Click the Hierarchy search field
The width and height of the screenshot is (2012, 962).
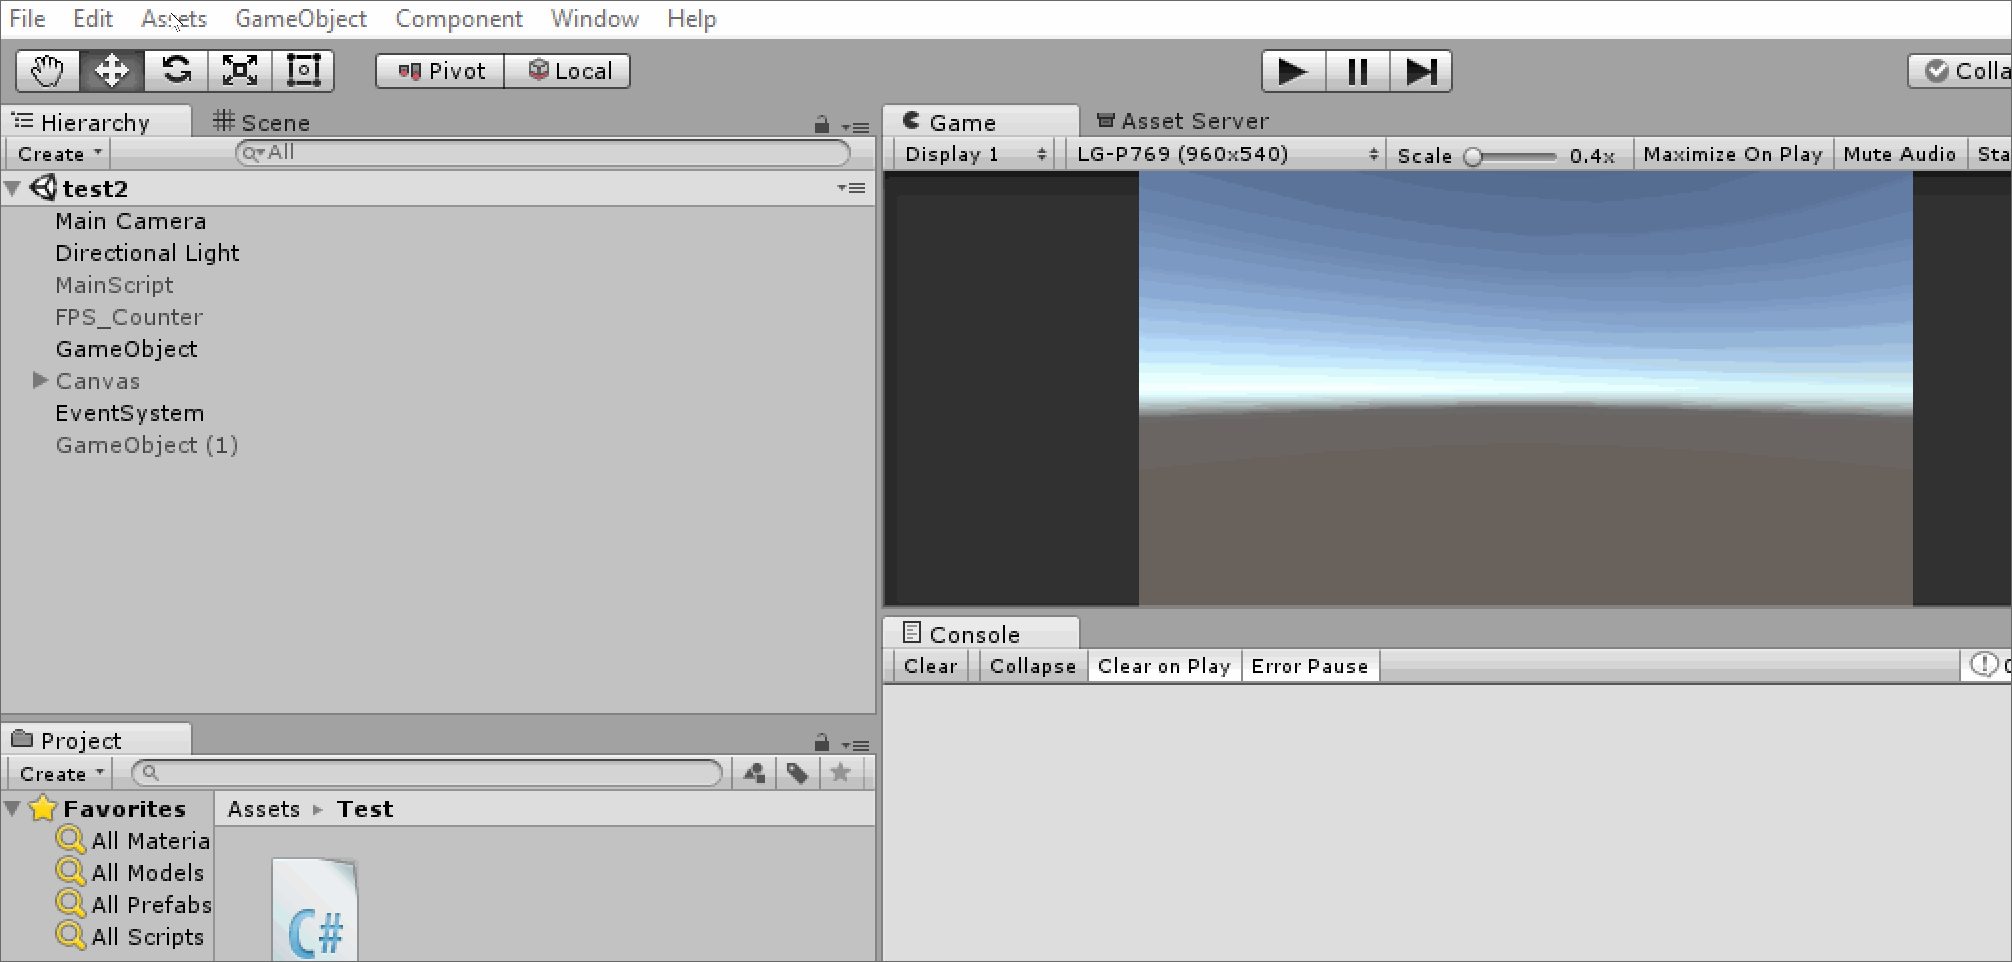point(545,153)
